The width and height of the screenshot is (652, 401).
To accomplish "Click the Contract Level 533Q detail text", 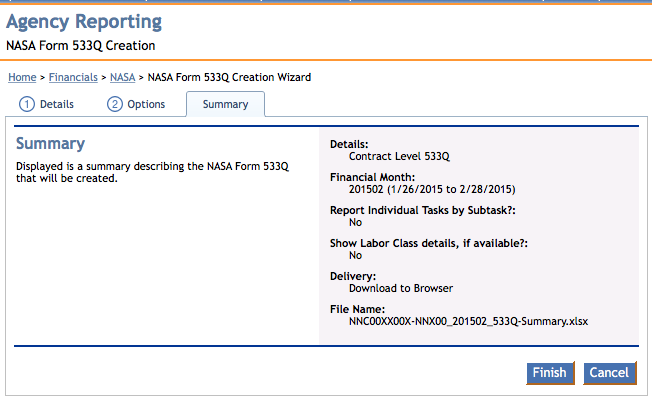I will tap(400, 157).
